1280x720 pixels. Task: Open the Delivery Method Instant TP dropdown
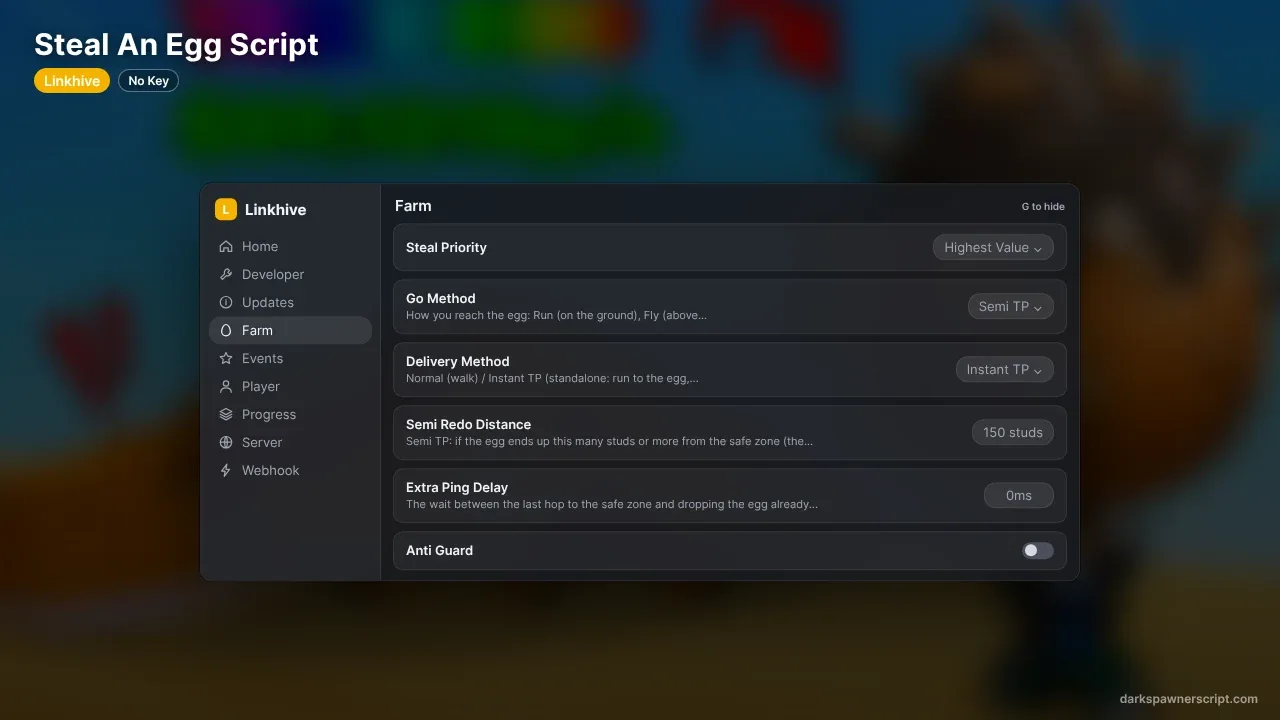click(x=1004, y=369)
